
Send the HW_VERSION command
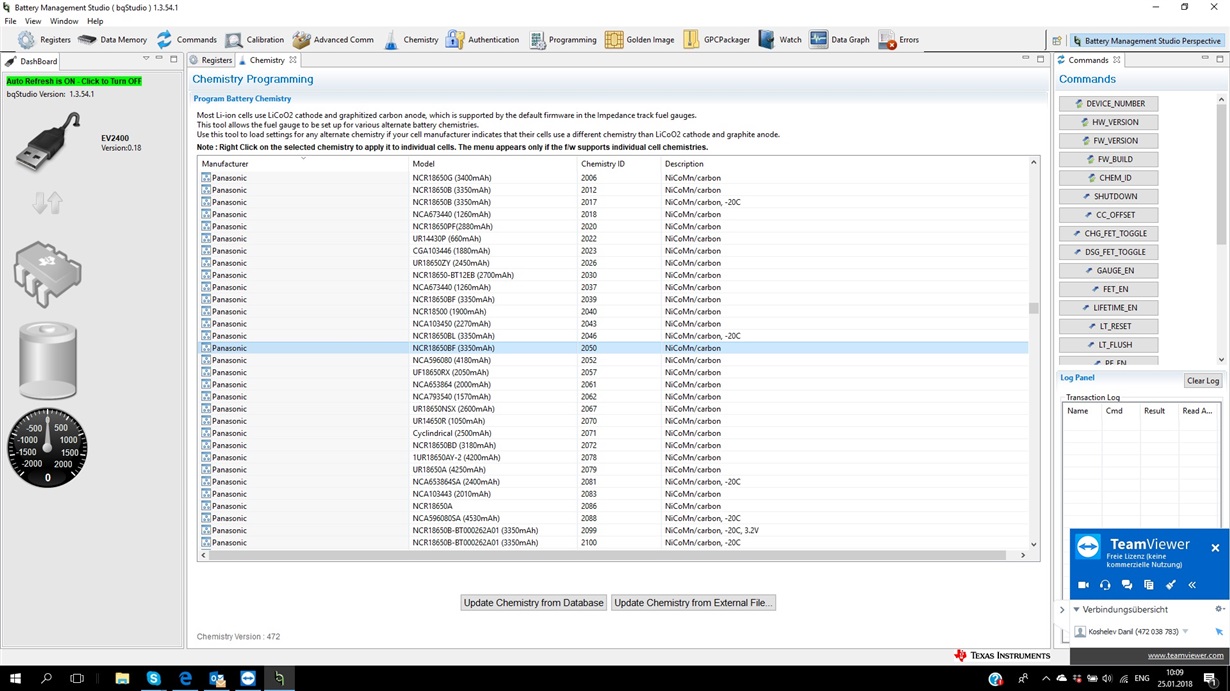pyautogui.click(x=1108, y=122)
